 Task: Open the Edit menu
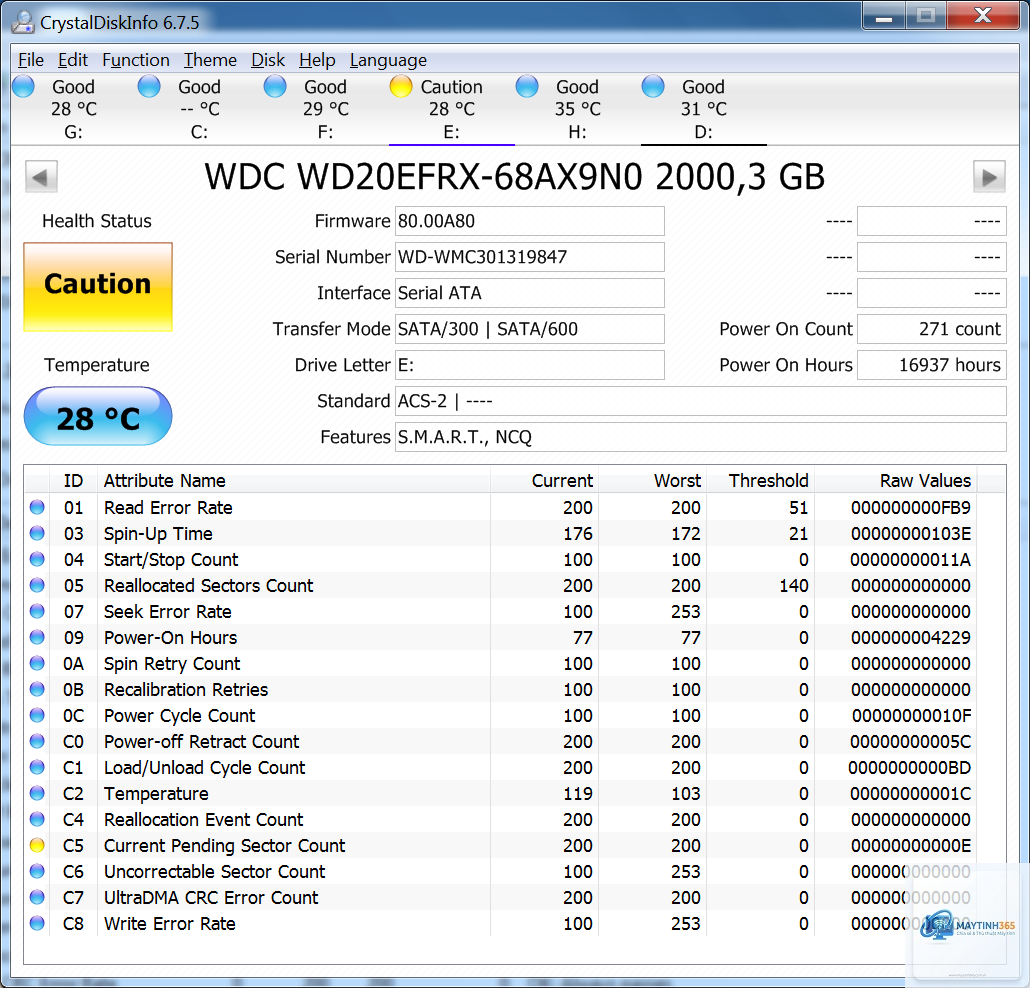[72, 60]
